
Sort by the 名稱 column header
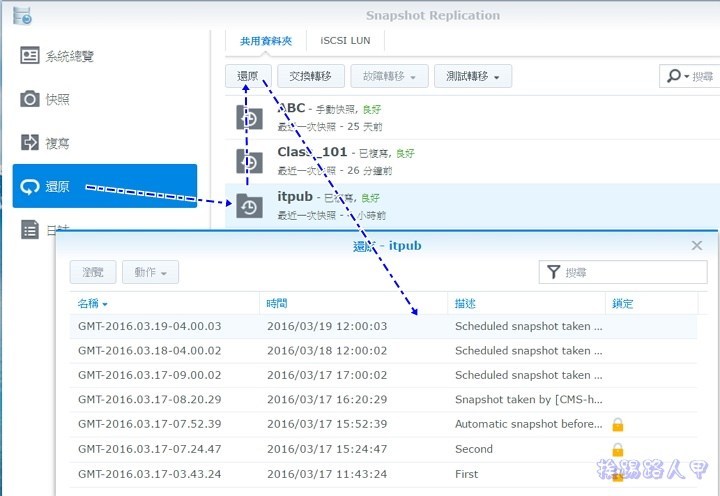[164, 304]
